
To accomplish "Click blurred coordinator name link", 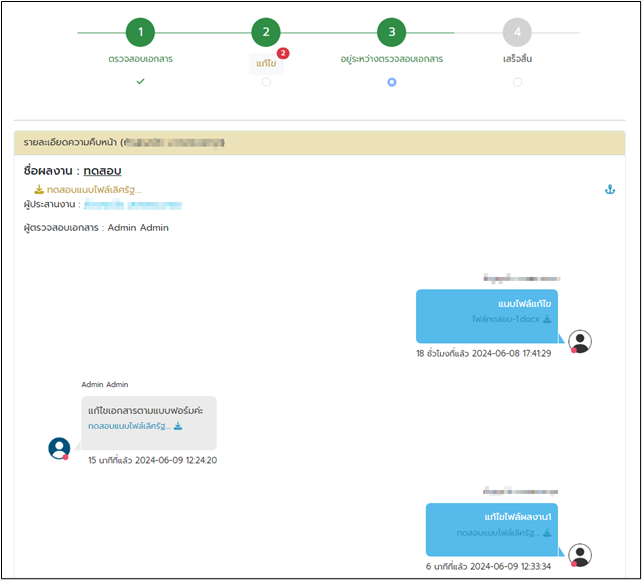I will (x=133, y=204).
